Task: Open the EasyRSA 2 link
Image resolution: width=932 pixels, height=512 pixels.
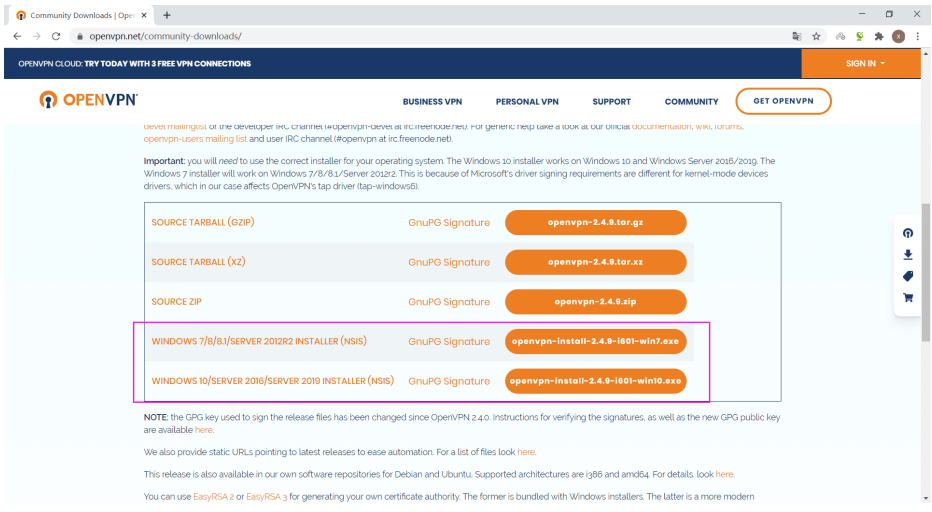Action: [x=213, y=497]
